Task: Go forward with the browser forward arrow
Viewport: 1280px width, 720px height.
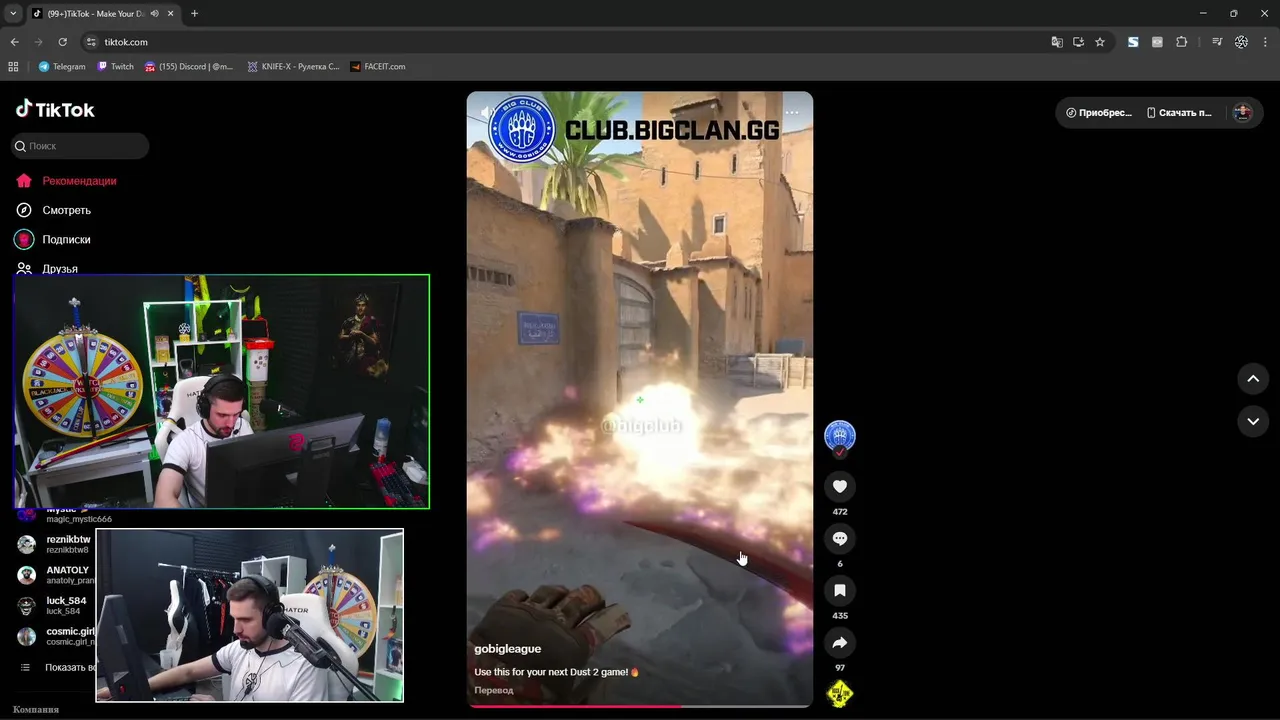Action: tap(39, 42)
